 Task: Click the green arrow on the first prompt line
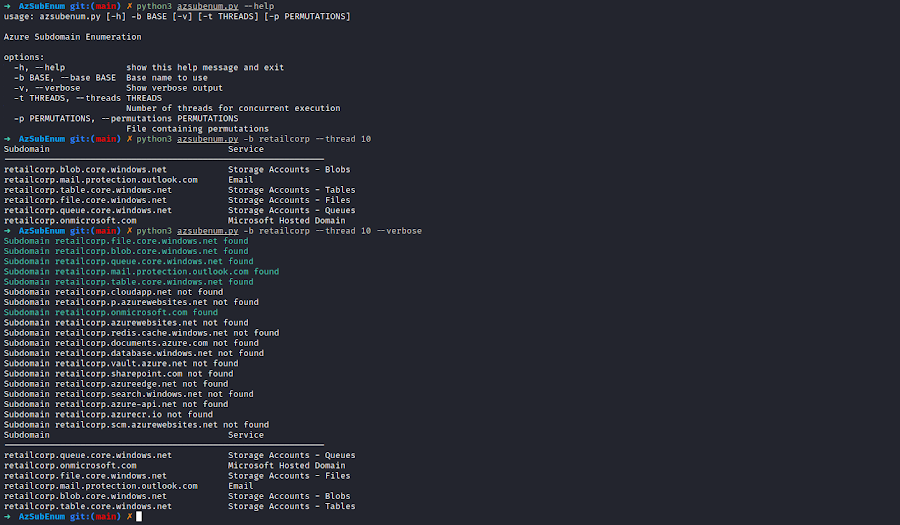(x=7, y=6)
